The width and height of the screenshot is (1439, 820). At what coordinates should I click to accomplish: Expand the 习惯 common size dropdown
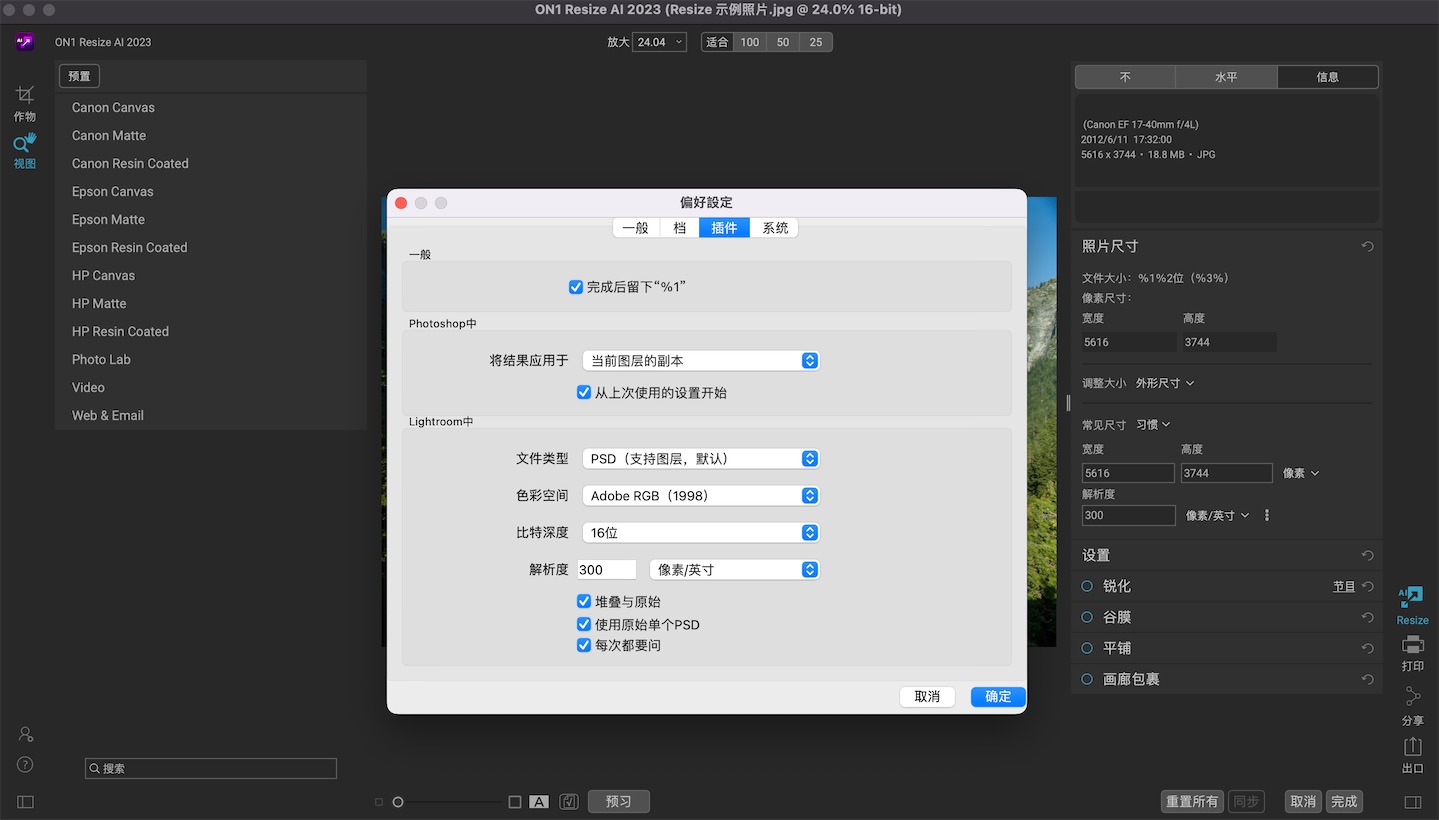click(x=1153, y=425)
